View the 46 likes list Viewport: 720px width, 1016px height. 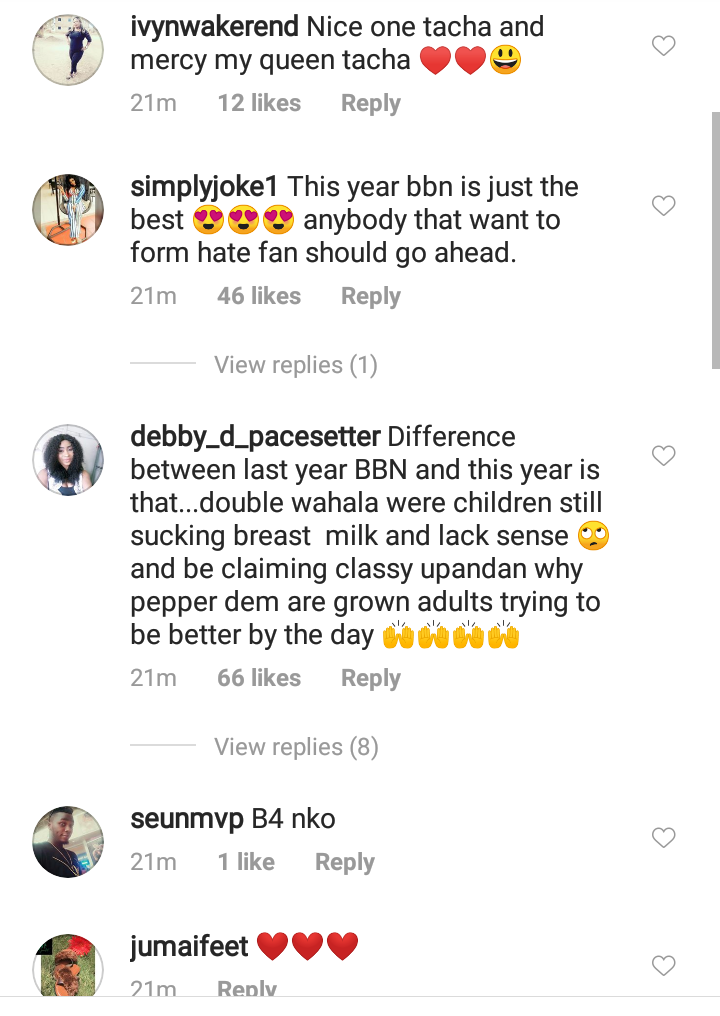pyautogui.click(x=259, y=296)
